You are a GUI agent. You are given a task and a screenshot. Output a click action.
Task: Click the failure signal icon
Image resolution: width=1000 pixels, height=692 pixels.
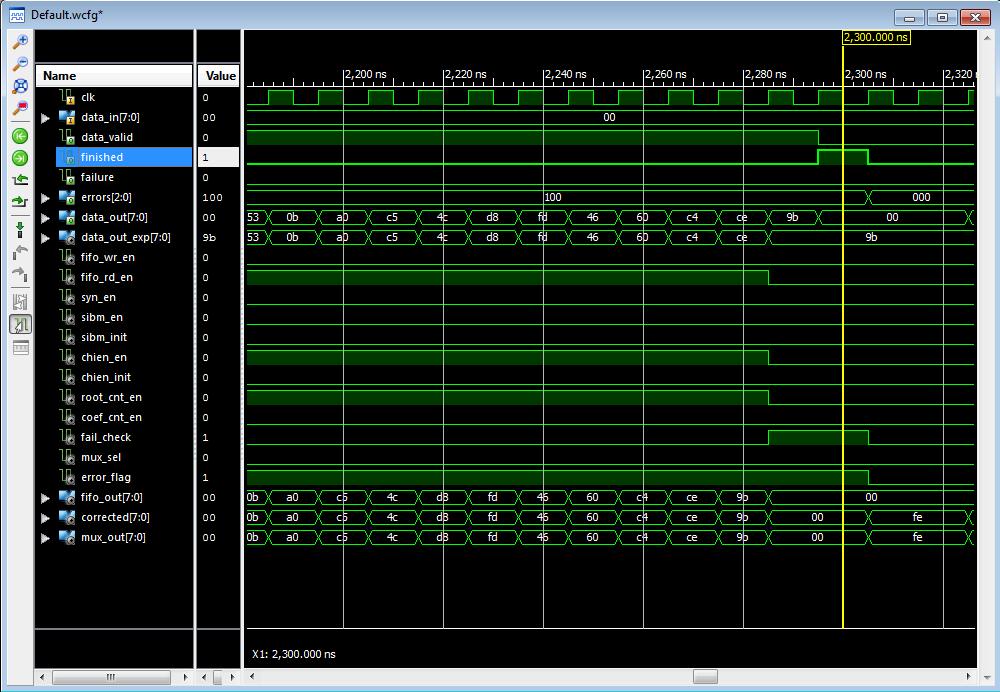coord(68,177)
